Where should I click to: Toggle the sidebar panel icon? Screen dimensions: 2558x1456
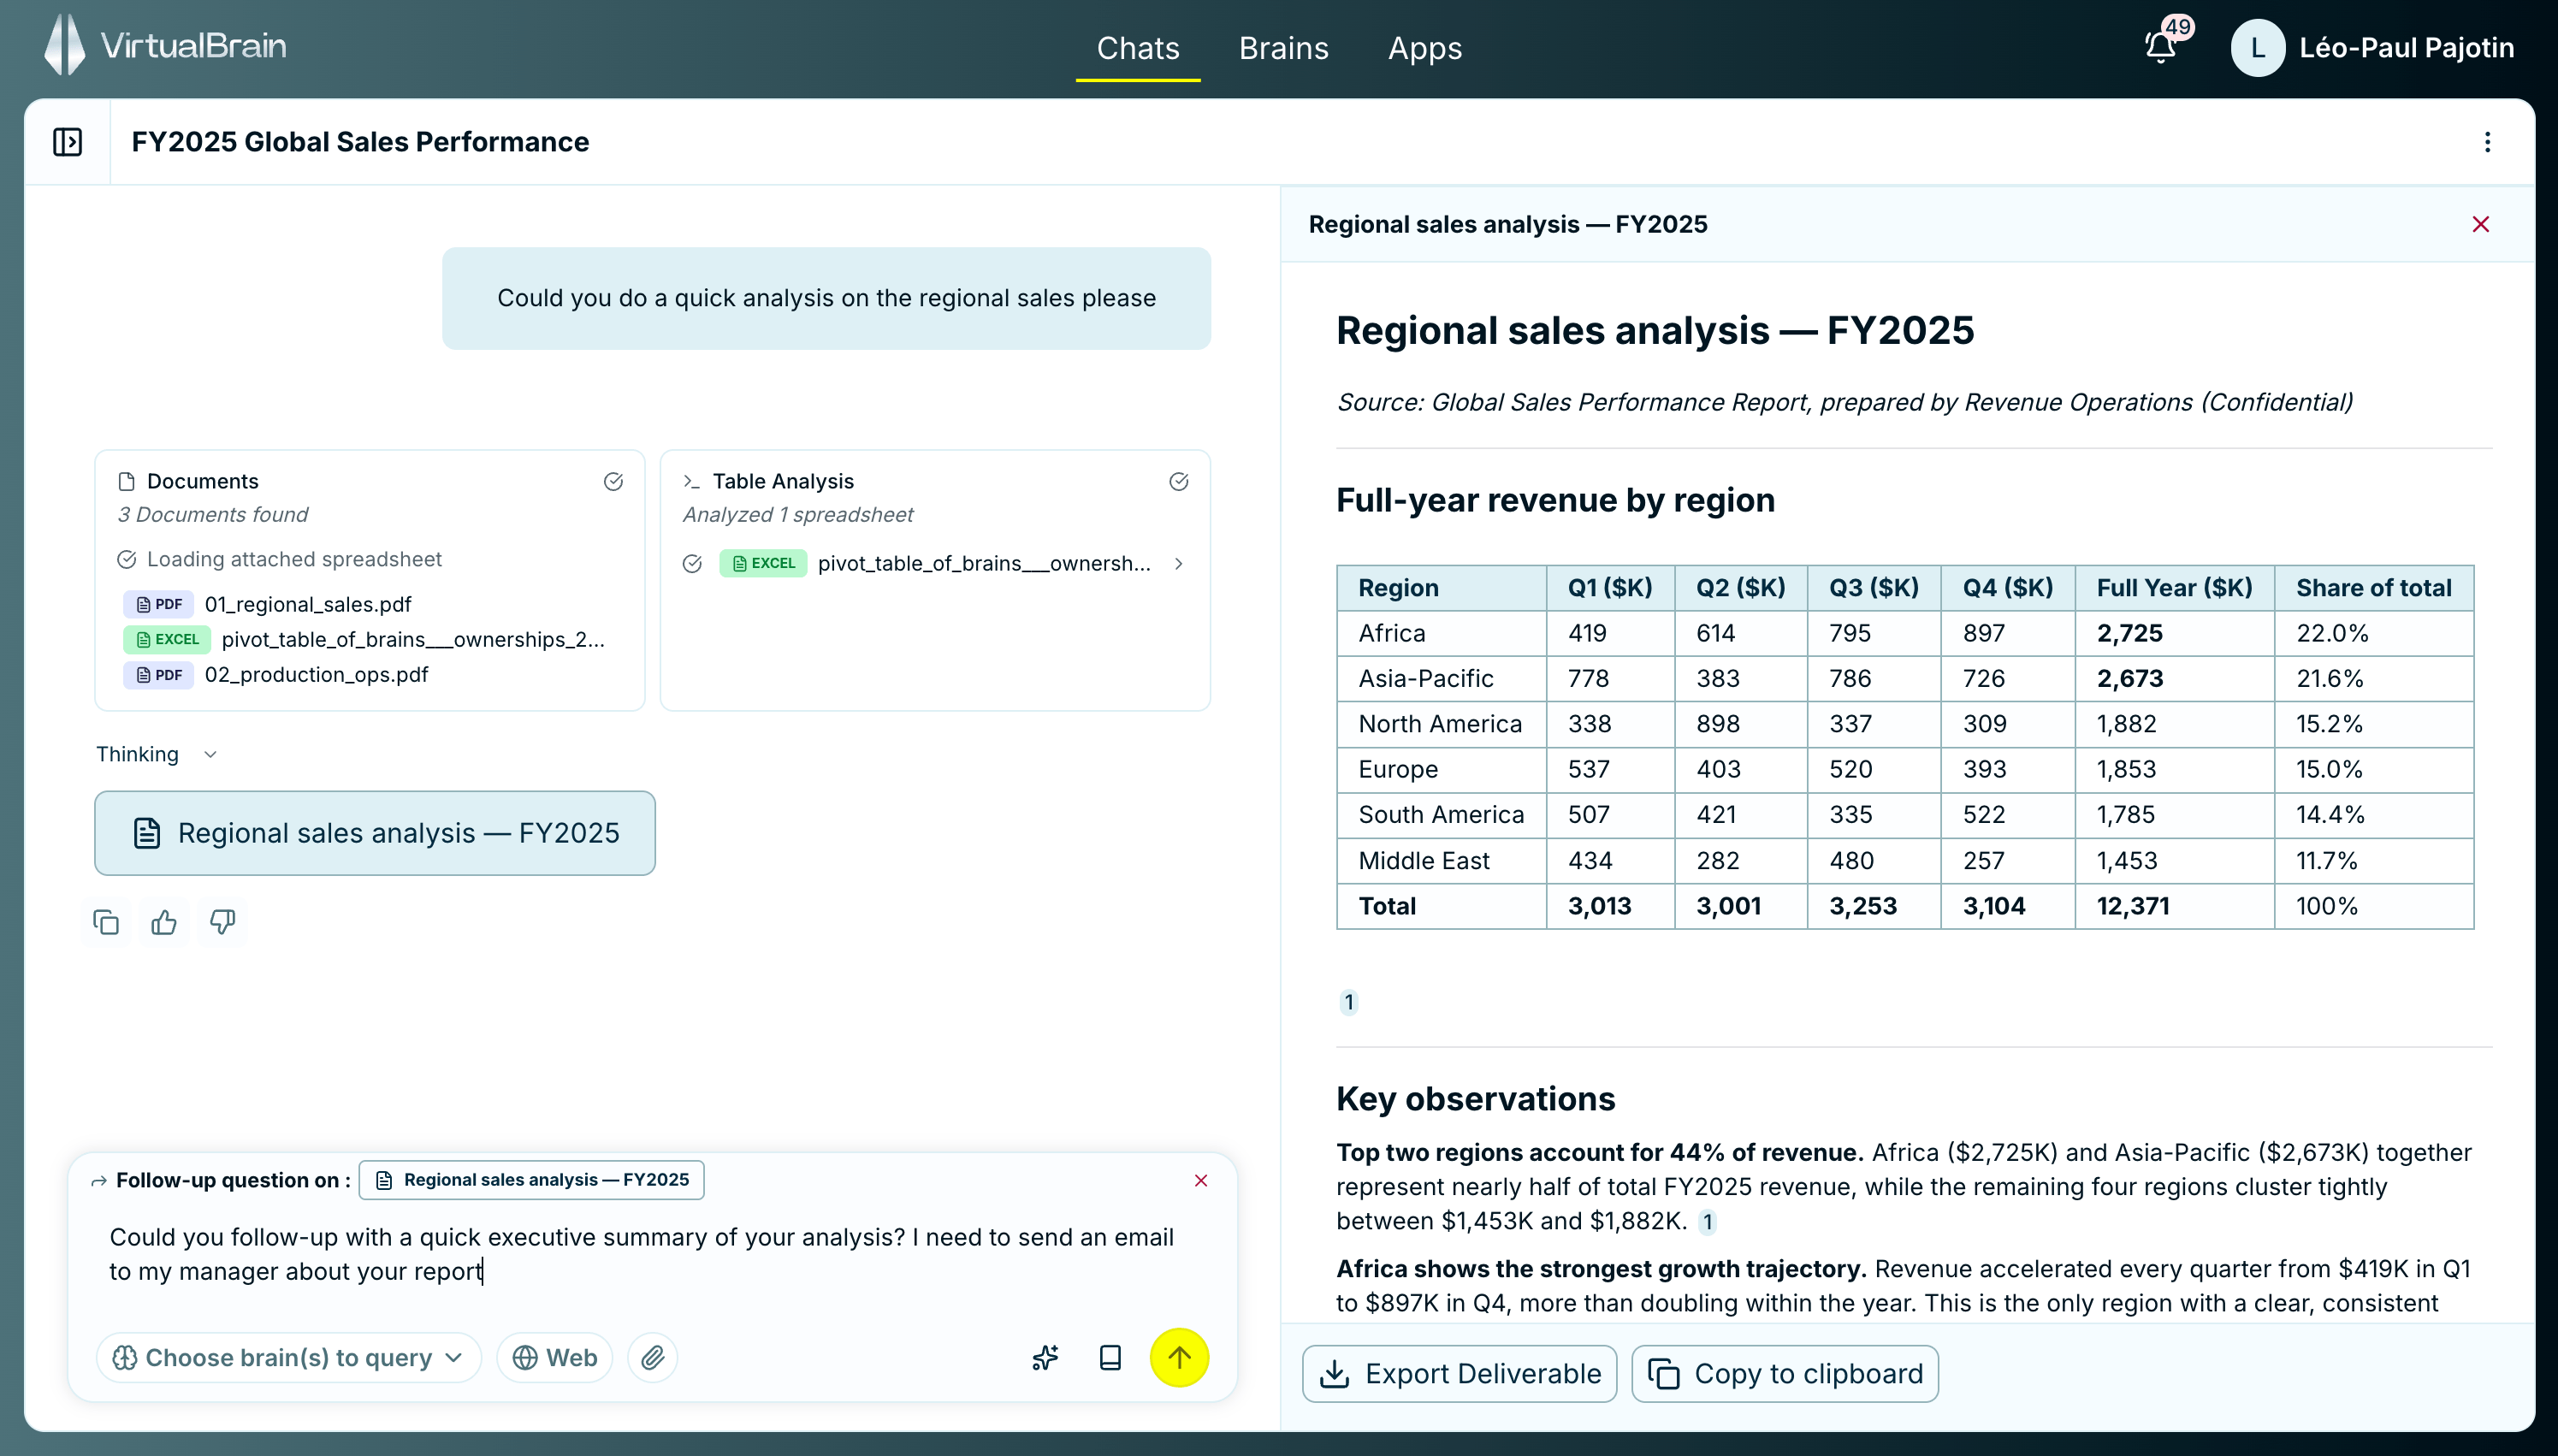(x=67, y=142)
